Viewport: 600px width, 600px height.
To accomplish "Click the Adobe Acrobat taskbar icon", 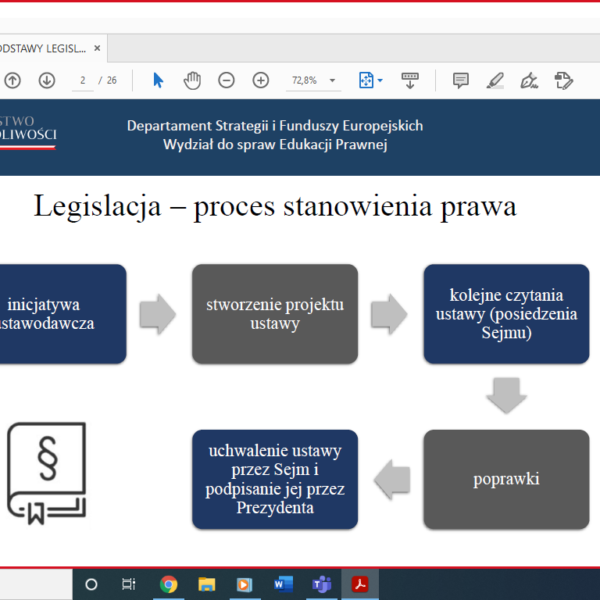I will pyautogui.click(x=360, y=584).
